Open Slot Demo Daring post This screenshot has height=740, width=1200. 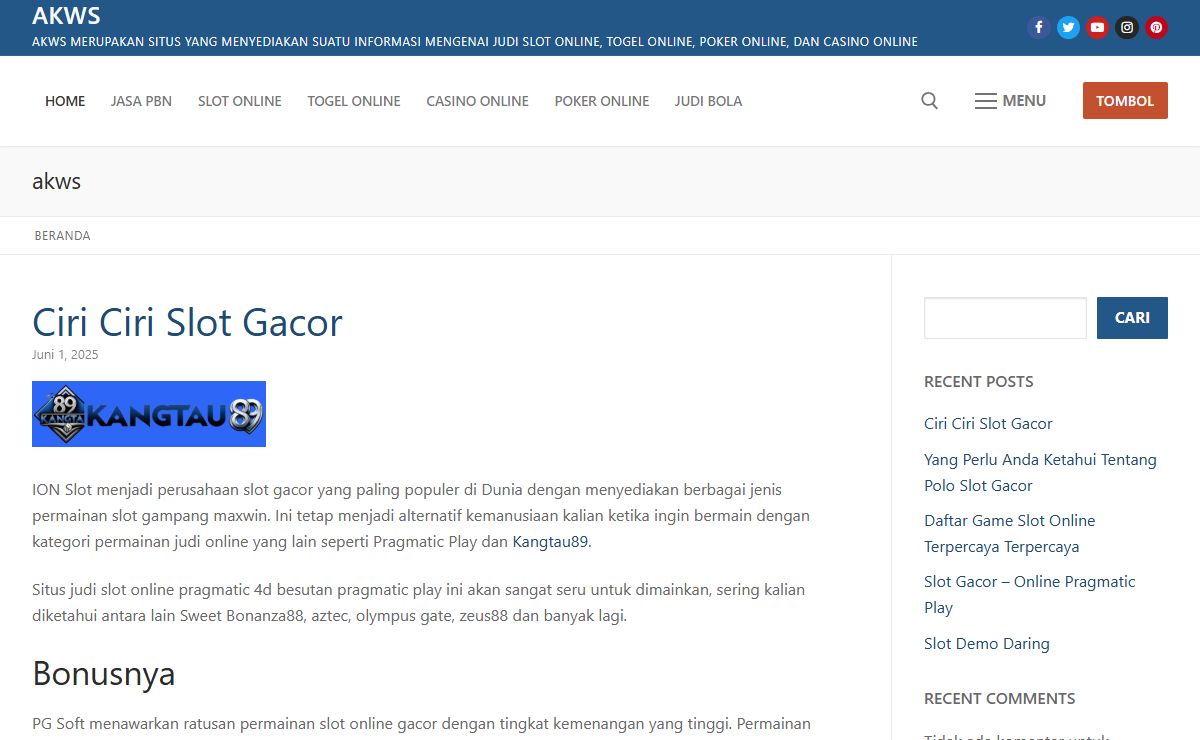(987, 644)
